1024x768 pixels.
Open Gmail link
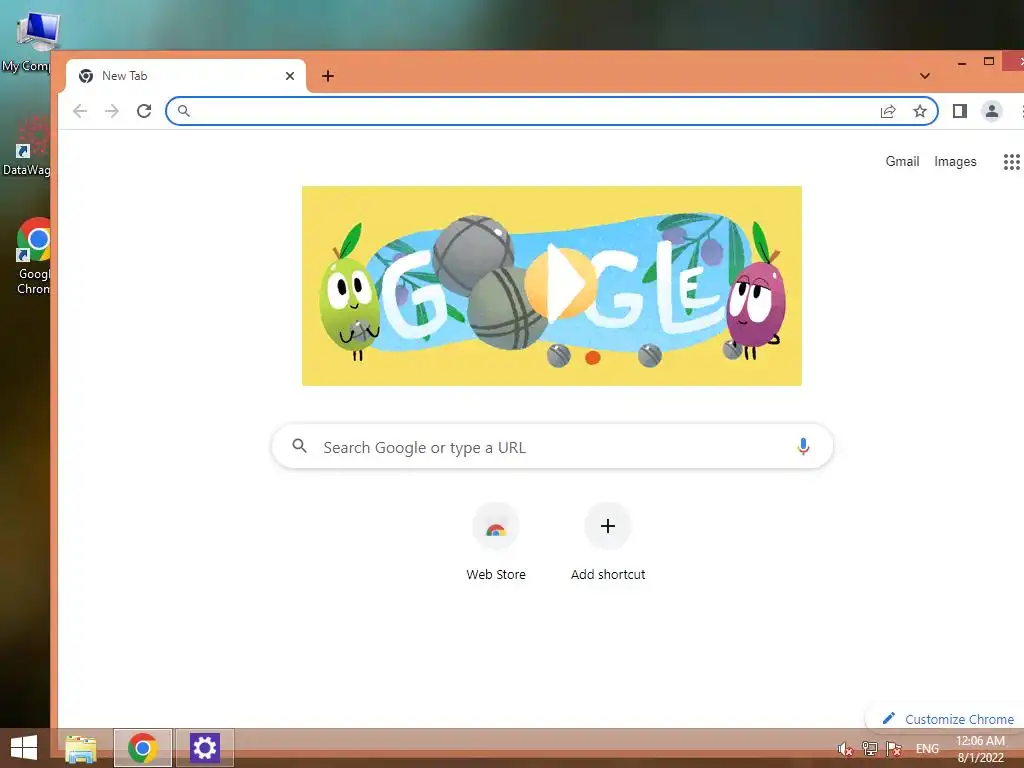(902, 161)
